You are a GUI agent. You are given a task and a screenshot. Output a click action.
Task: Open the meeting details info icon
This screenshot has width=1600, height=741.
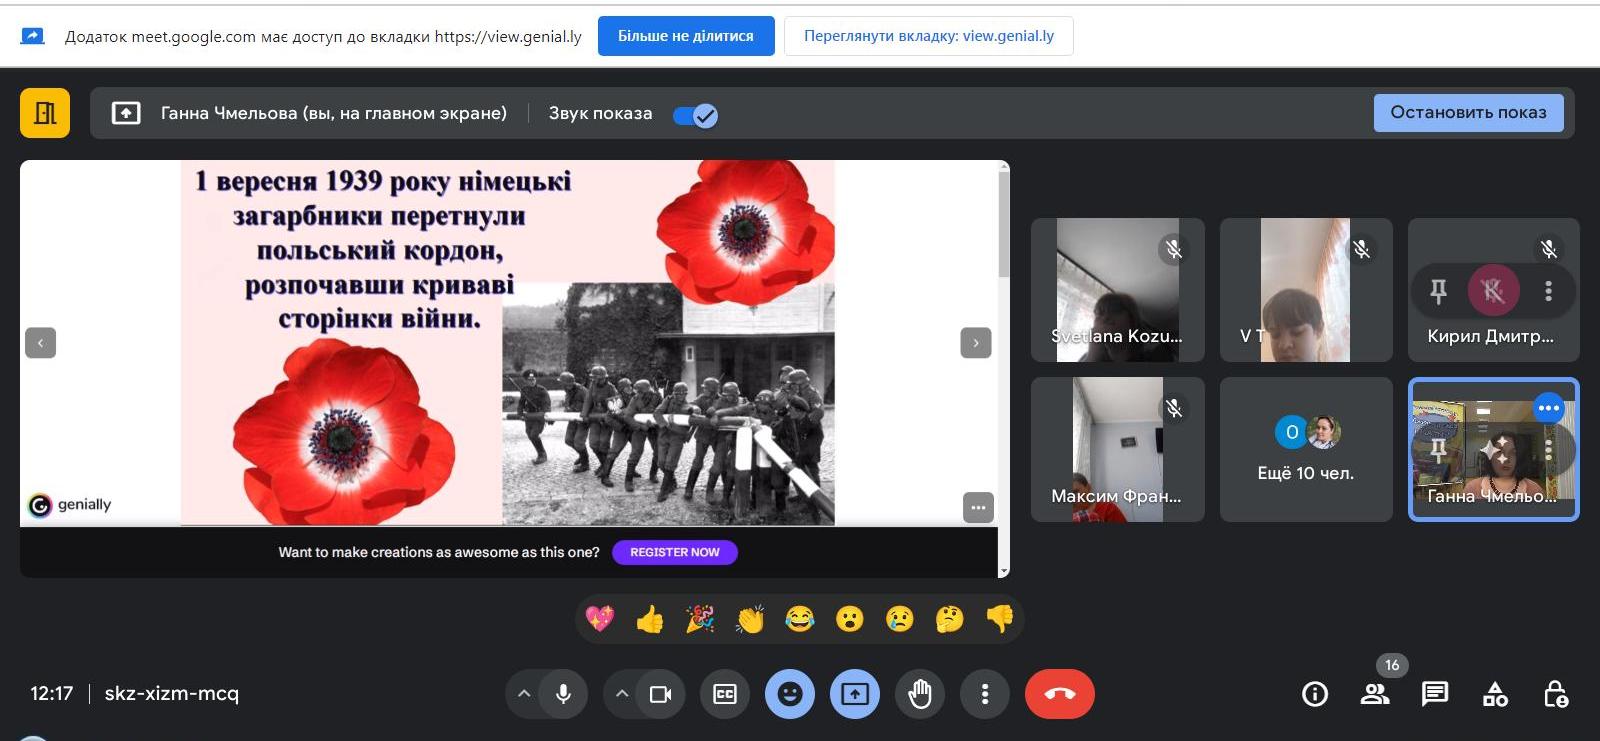click(1315, 694)
